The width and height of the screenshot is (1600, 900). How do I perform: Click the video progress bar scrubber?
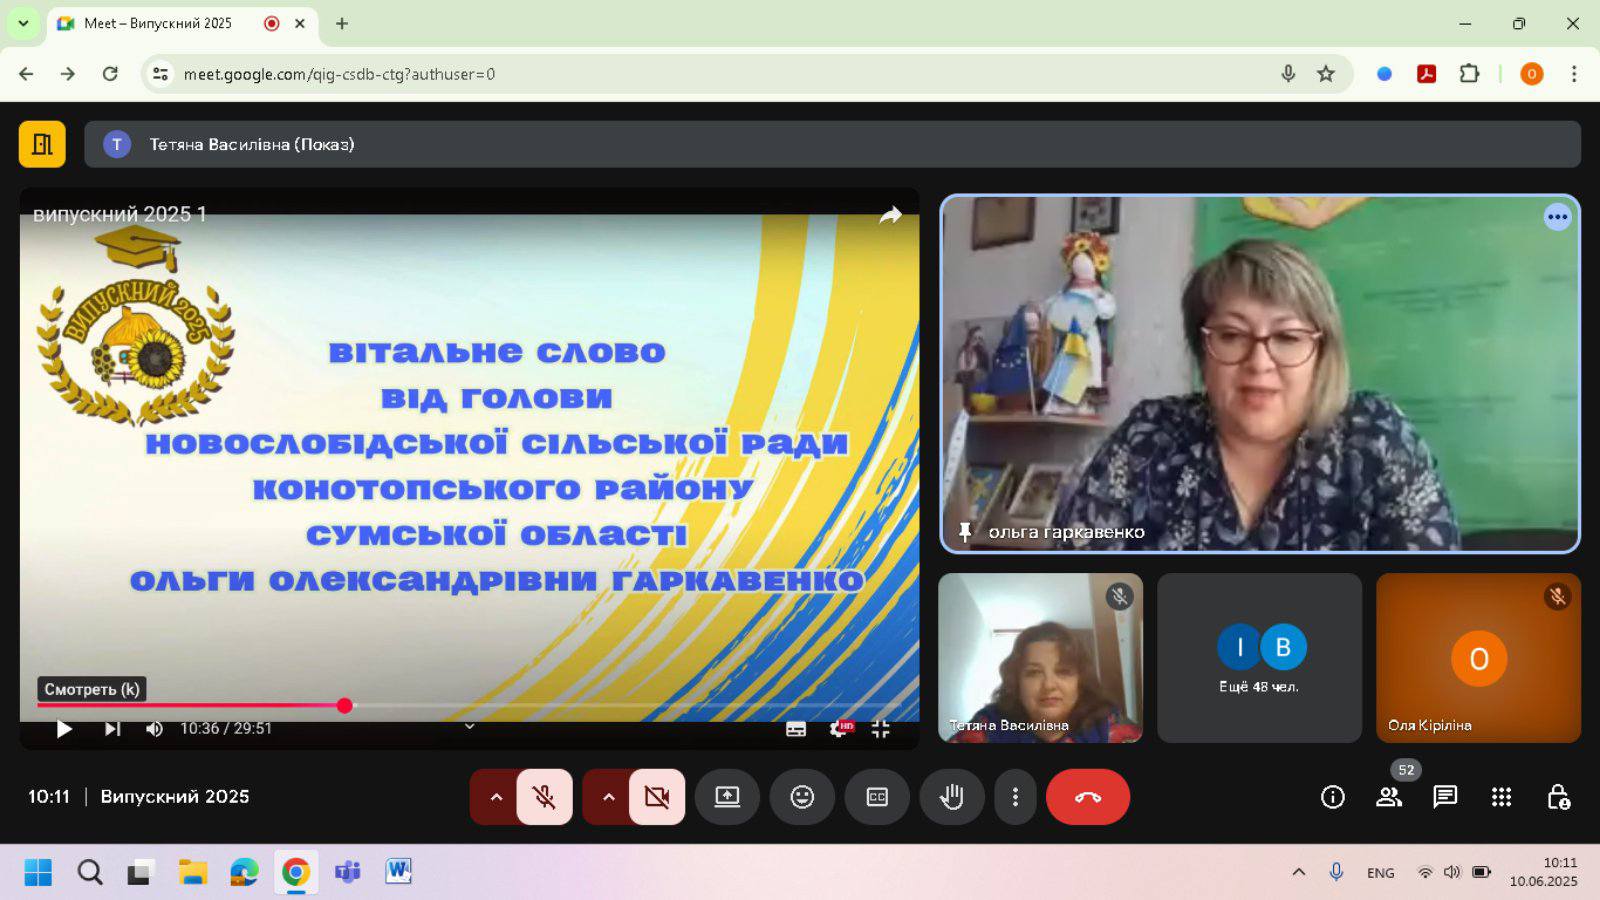[x=345, y=706]
